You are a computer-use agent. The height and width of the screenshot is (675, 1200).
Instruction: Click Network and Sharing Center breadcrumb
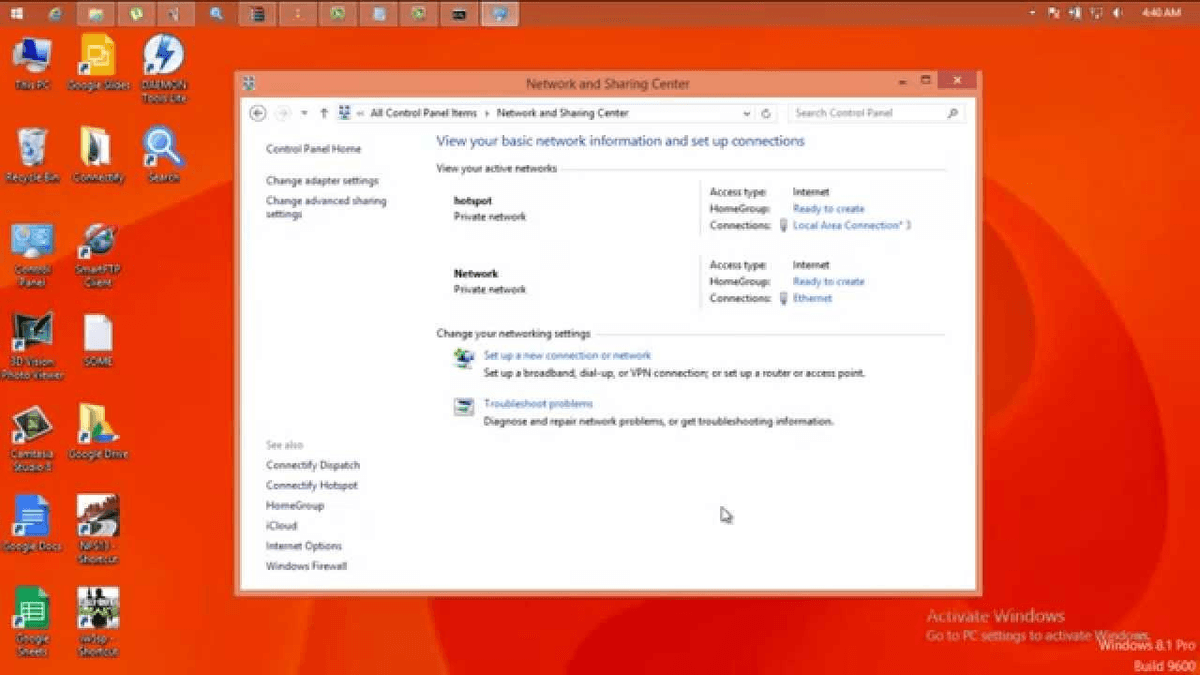563,113
